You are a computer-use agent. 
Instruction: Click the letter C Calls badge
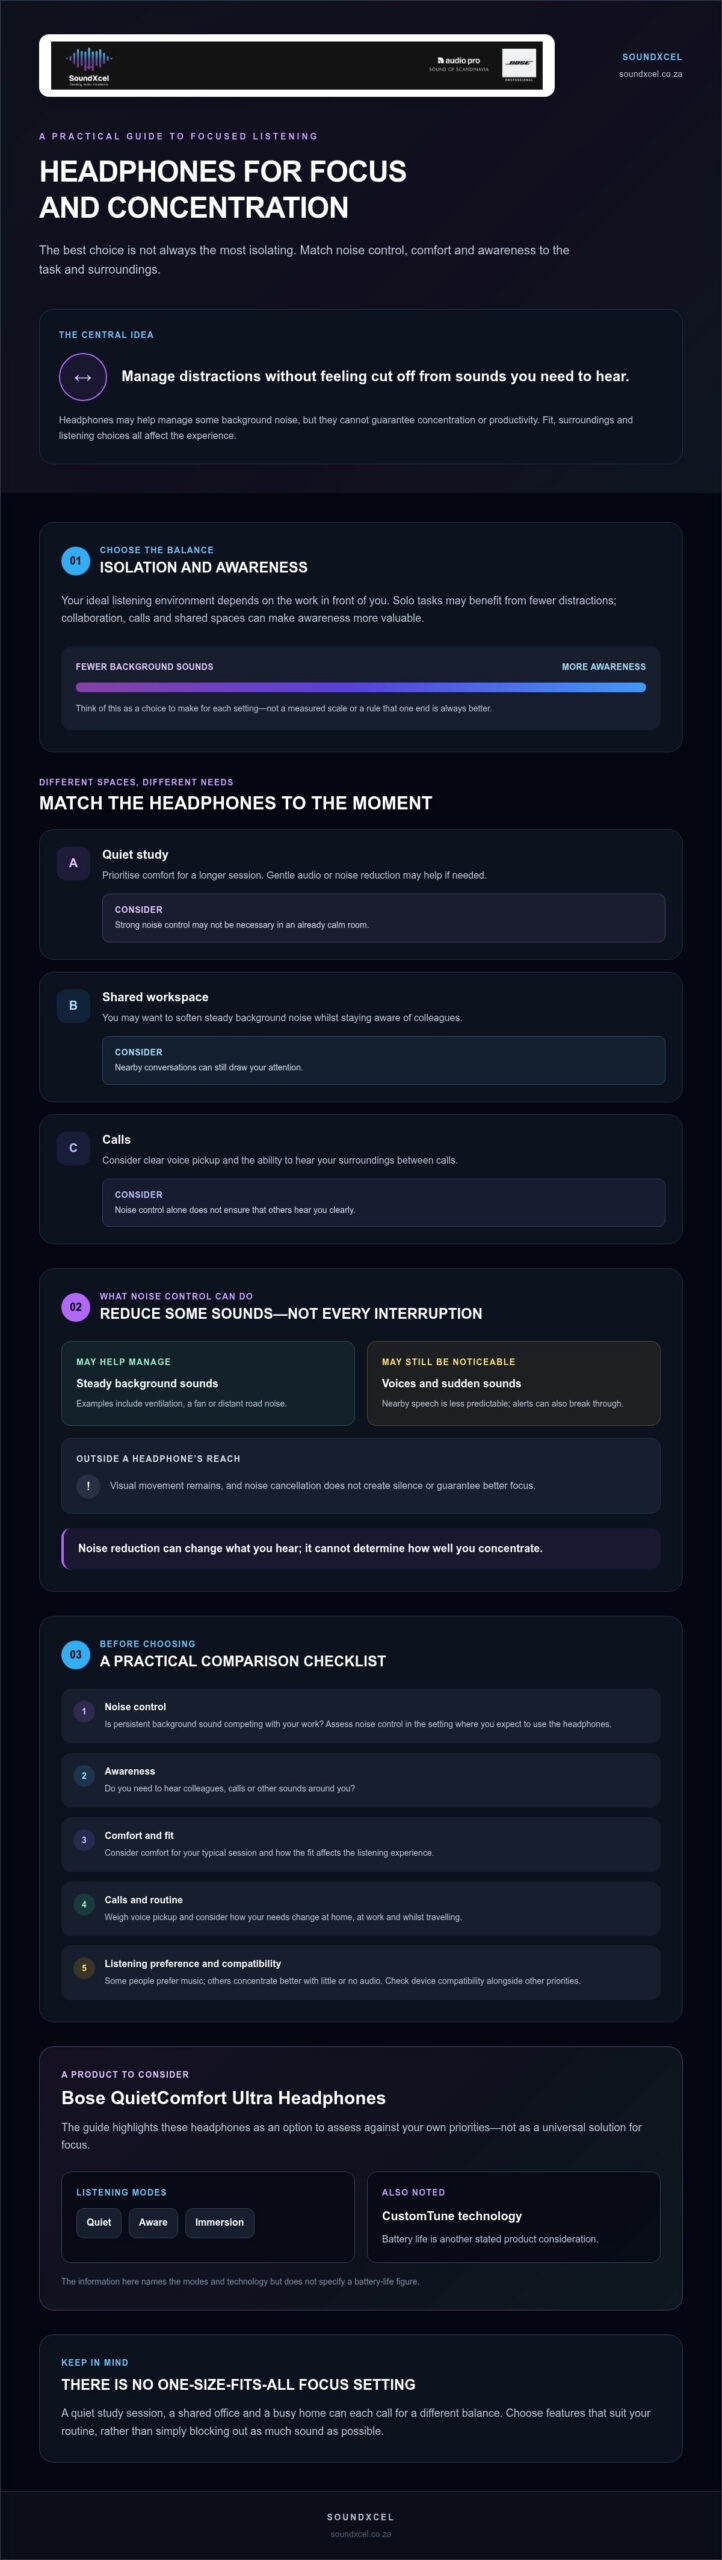click(73, 1148)
